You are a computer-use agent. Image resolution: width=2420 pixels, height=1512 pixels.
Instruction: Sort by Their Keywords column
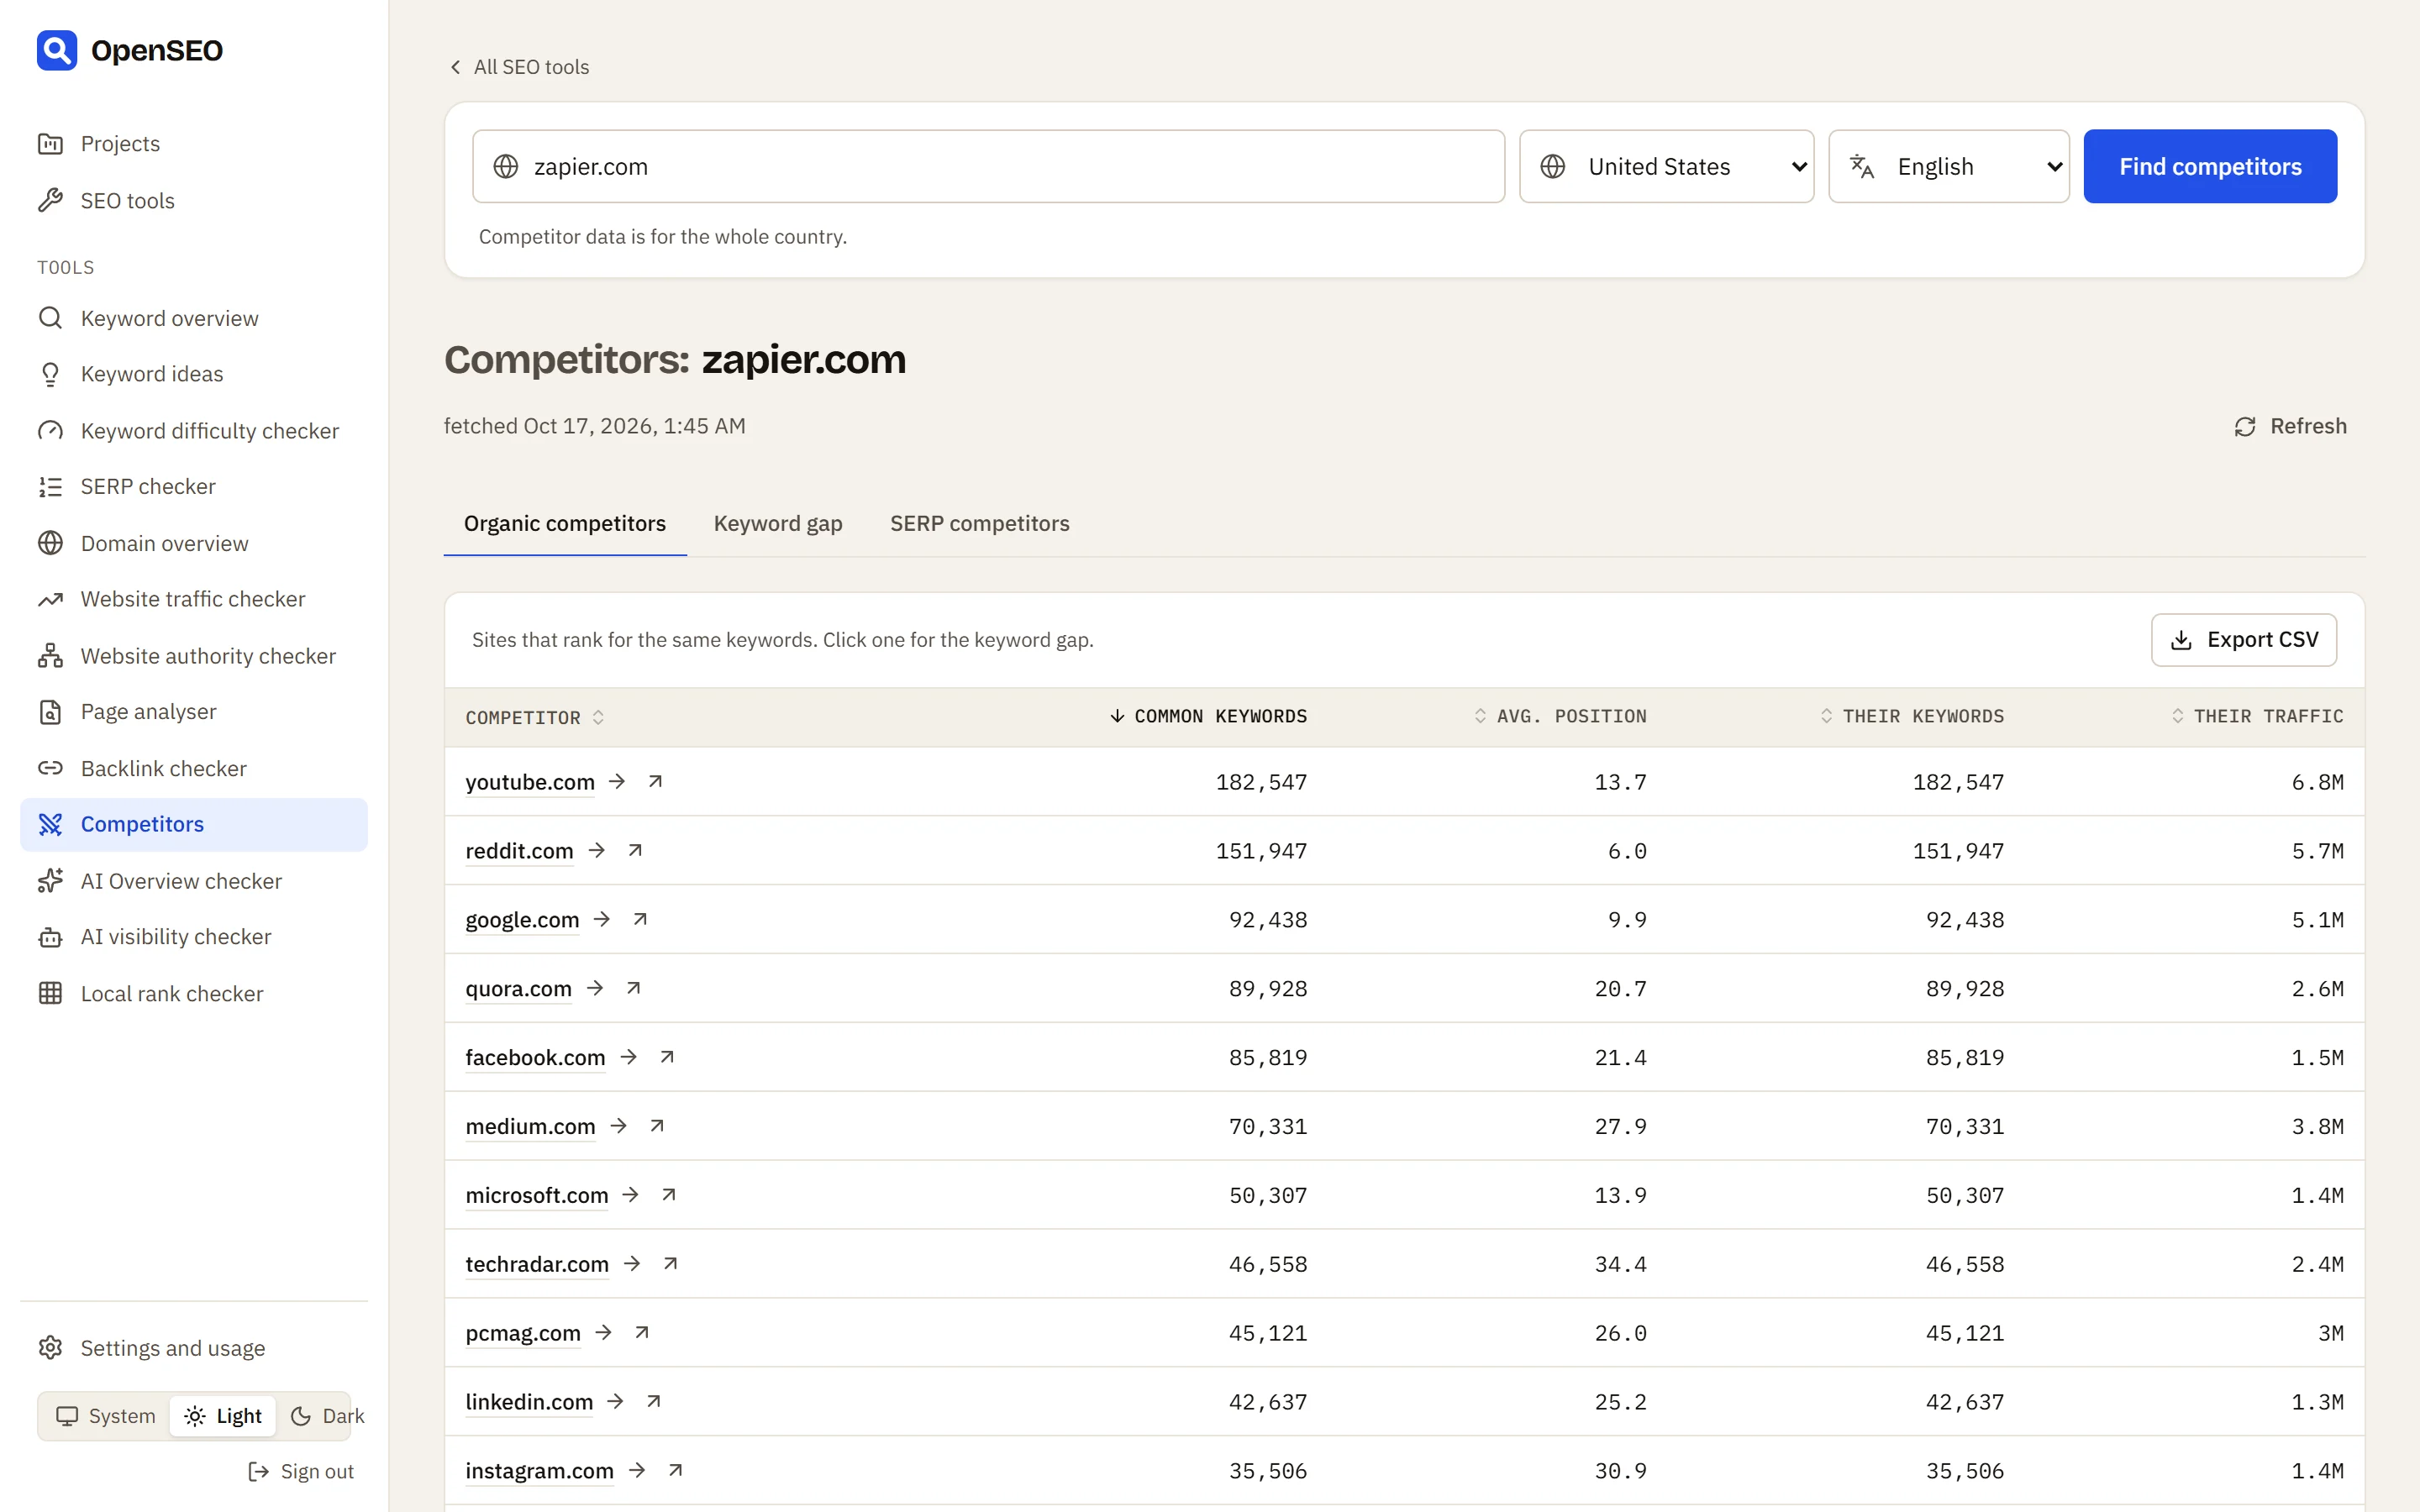[x=1912, y=716]
